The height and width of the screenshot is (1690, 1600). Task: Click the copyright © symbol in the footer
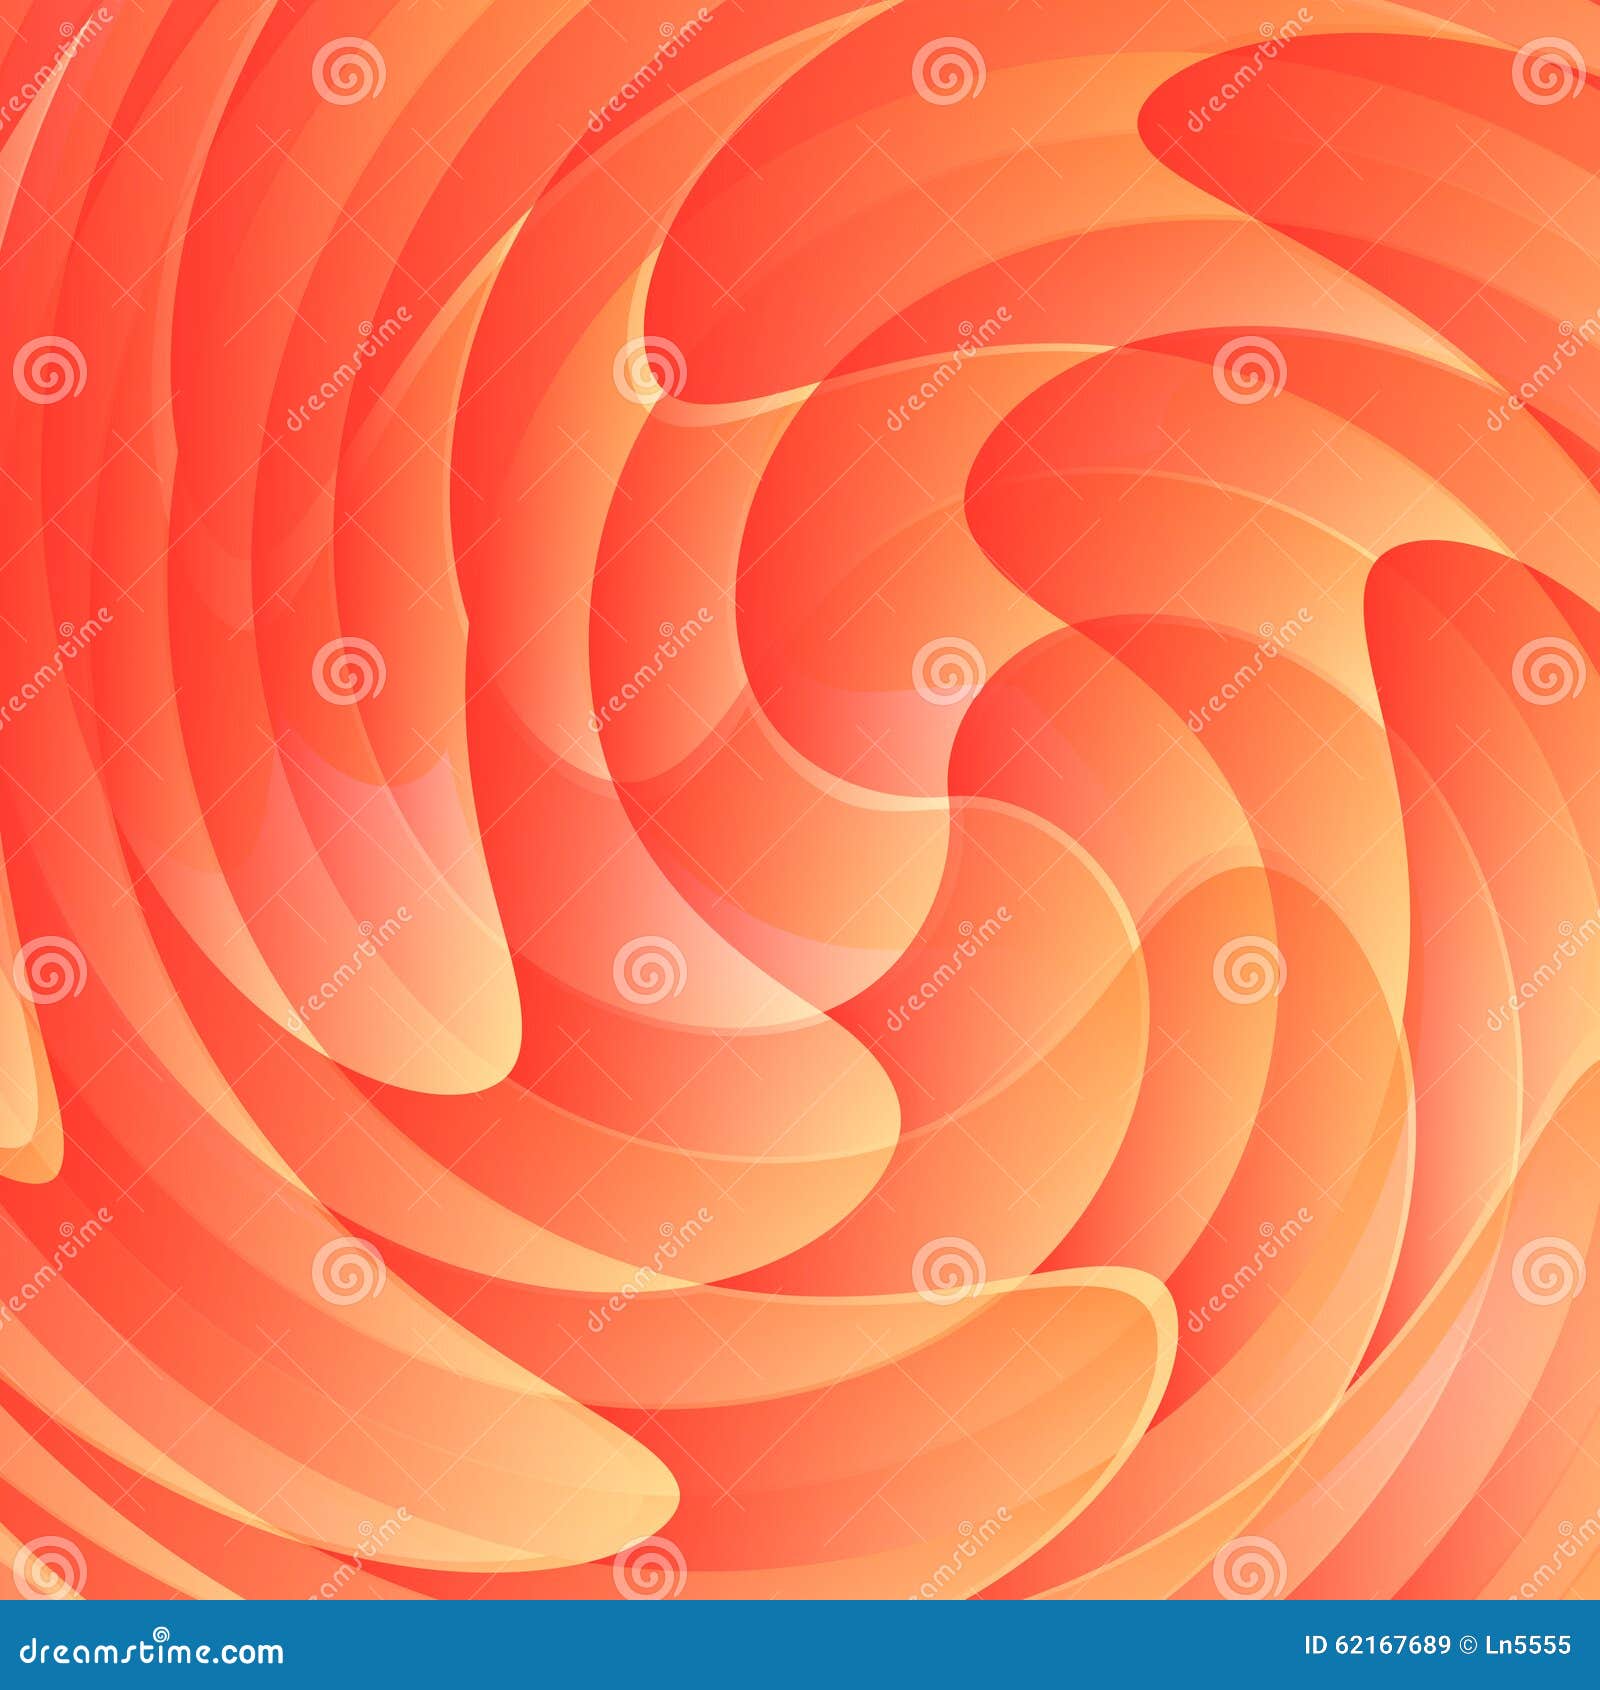pos(1466,1645)
